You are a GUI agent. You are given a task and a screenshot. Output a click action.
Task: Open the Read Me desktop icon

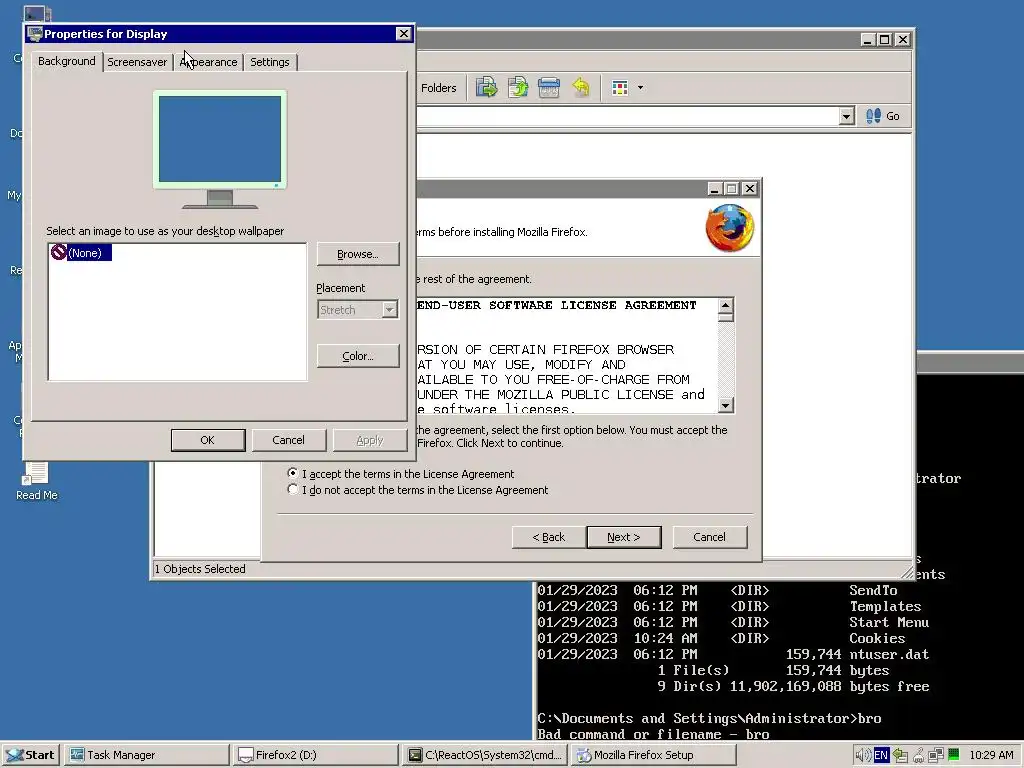[x=37, y=481]
